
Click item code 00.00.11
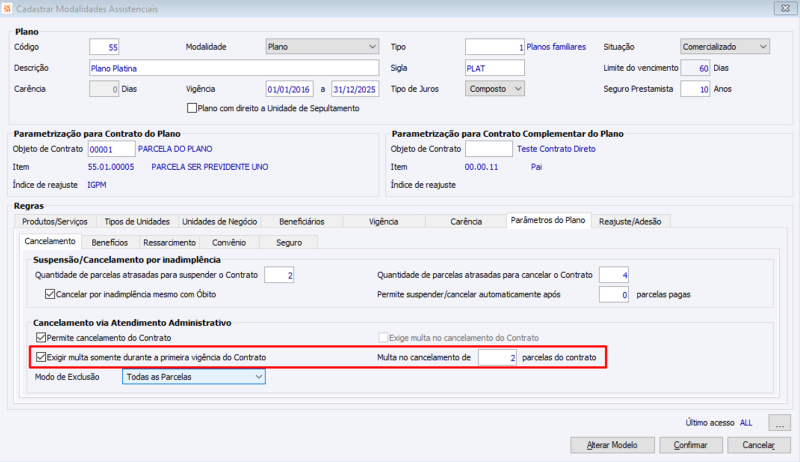pos(481,167)
